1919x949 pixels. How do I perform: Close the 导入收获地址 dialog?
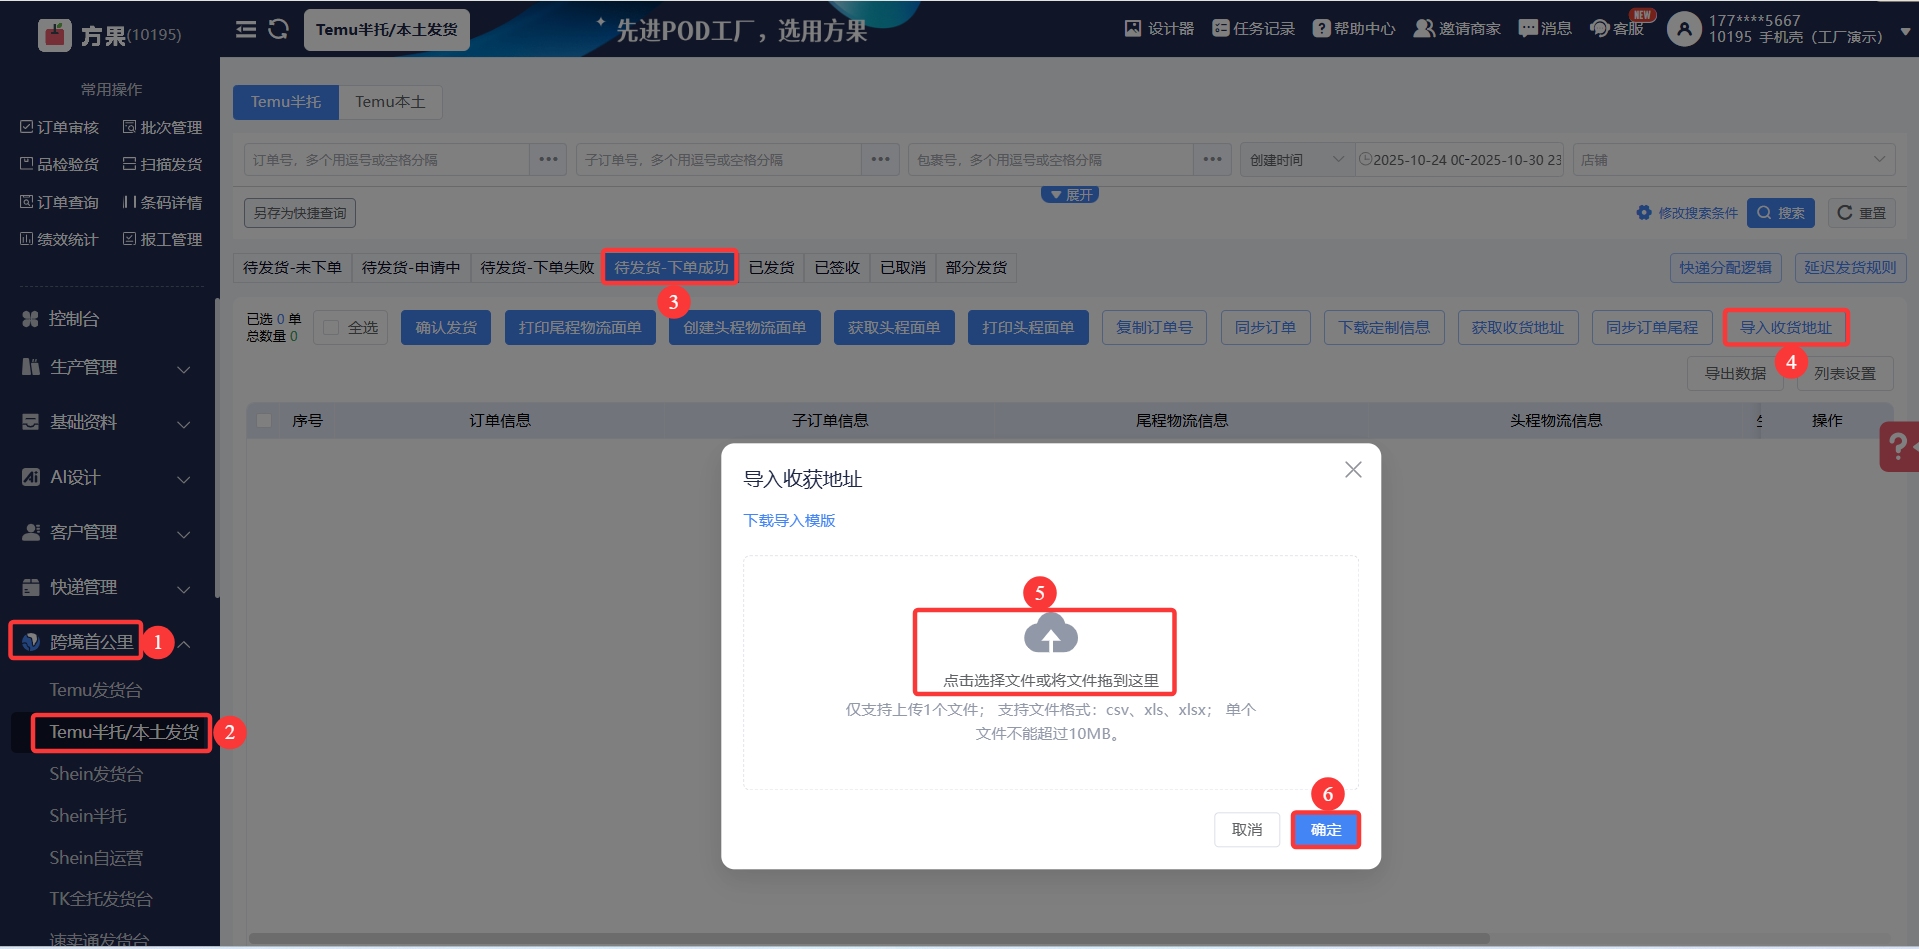1353,470
